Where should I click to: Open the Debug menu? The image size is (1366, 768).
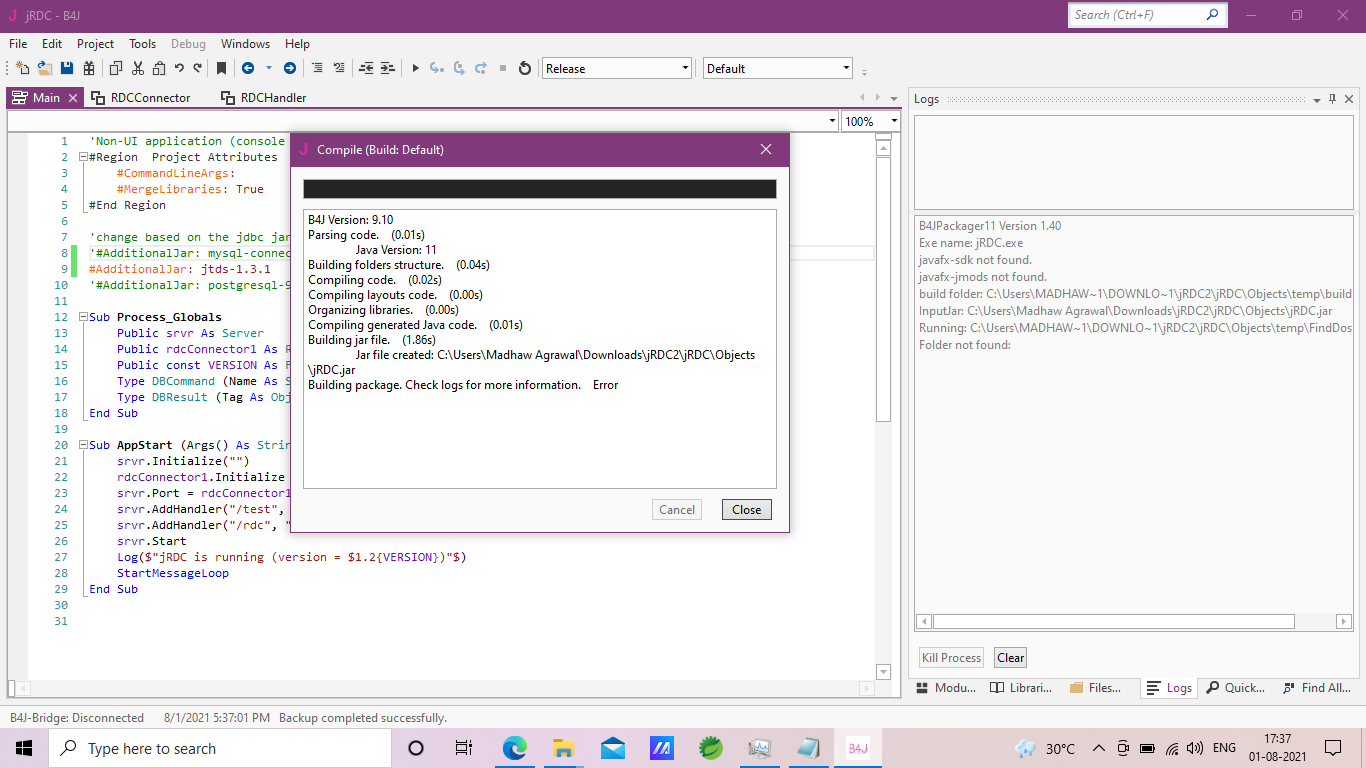click(187, 43)
